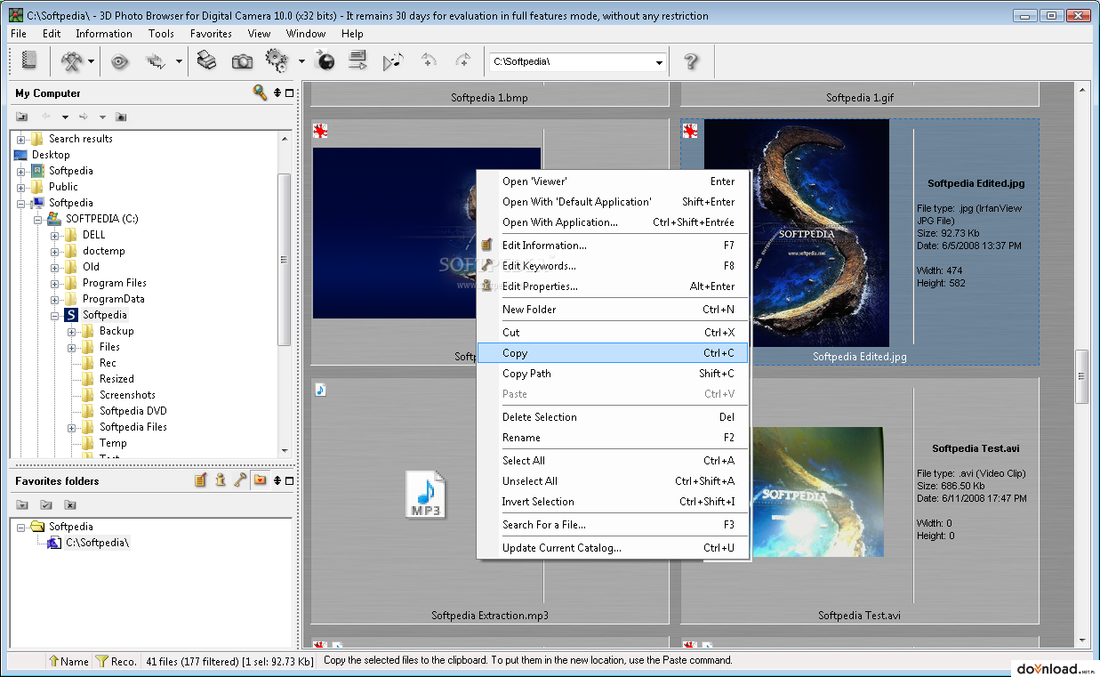Viewport: 1100px width, 677px height.
Task: Click the delete favorite folder X icon
Action: (x=69, y=504)
